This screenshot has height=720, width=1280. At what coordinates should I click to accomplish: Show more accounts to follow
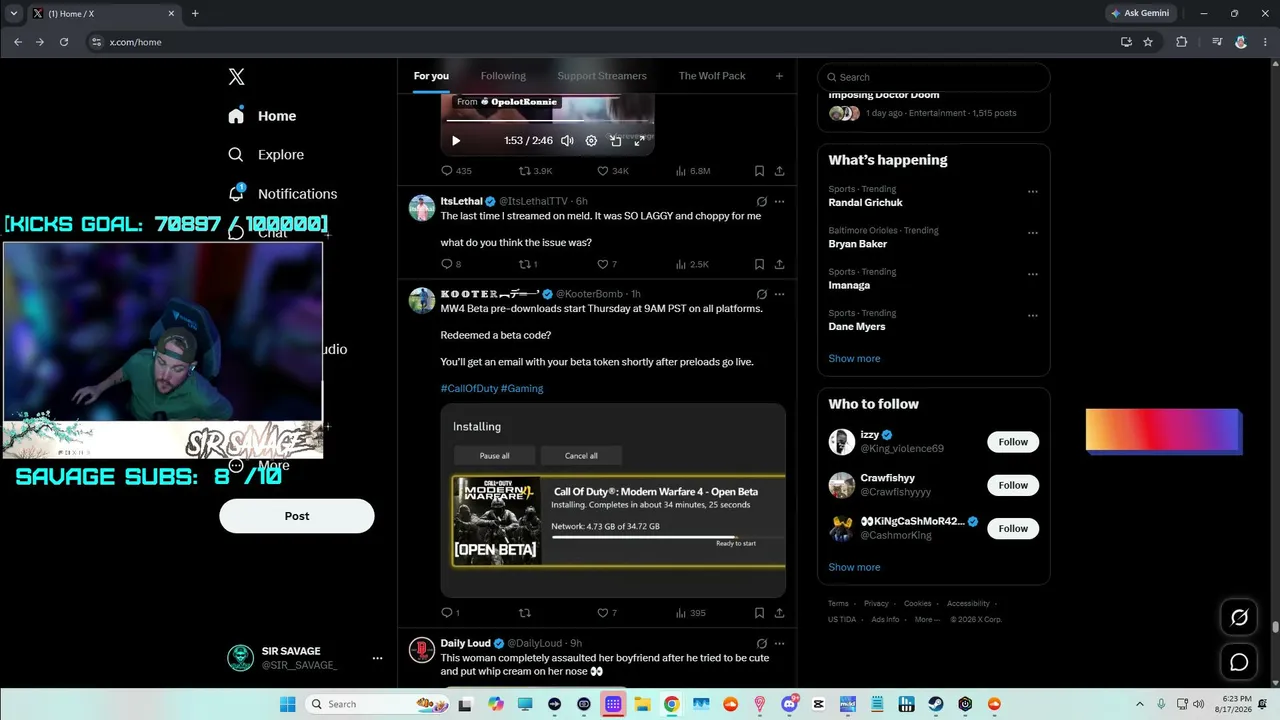point(854,567)
